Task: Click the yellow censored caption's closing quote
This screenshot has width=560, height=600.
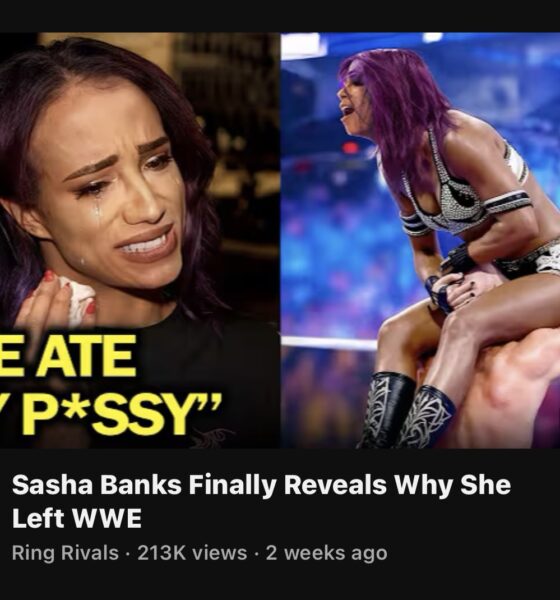Action: tap(213, 400)
